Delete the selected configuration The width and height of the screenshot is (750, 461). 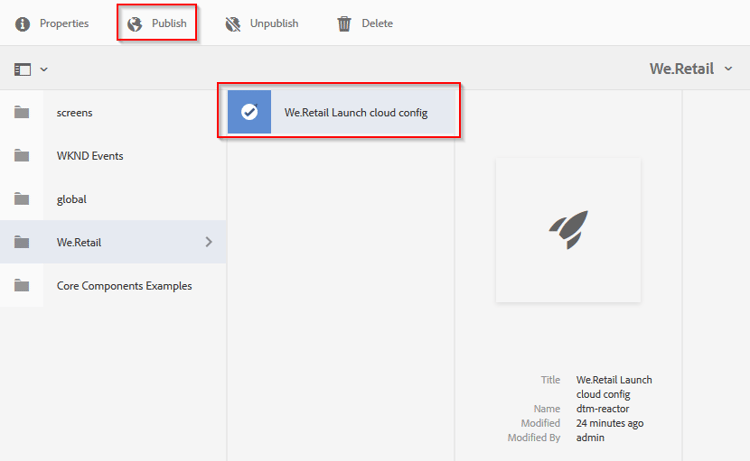click(x=365, y=23)
